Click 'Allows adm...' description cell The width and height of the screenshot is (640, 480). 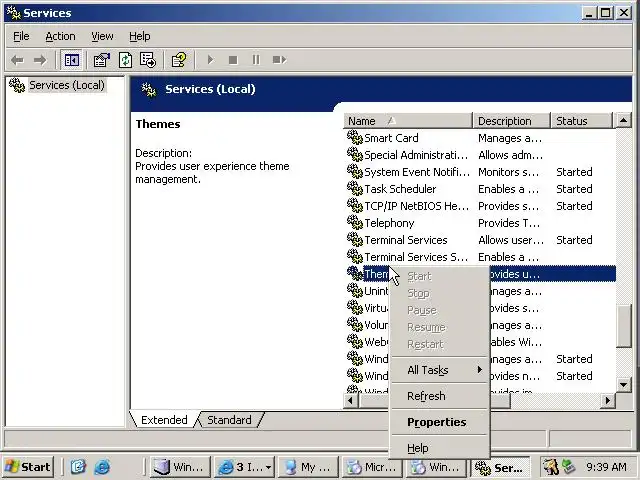(510, 155)
